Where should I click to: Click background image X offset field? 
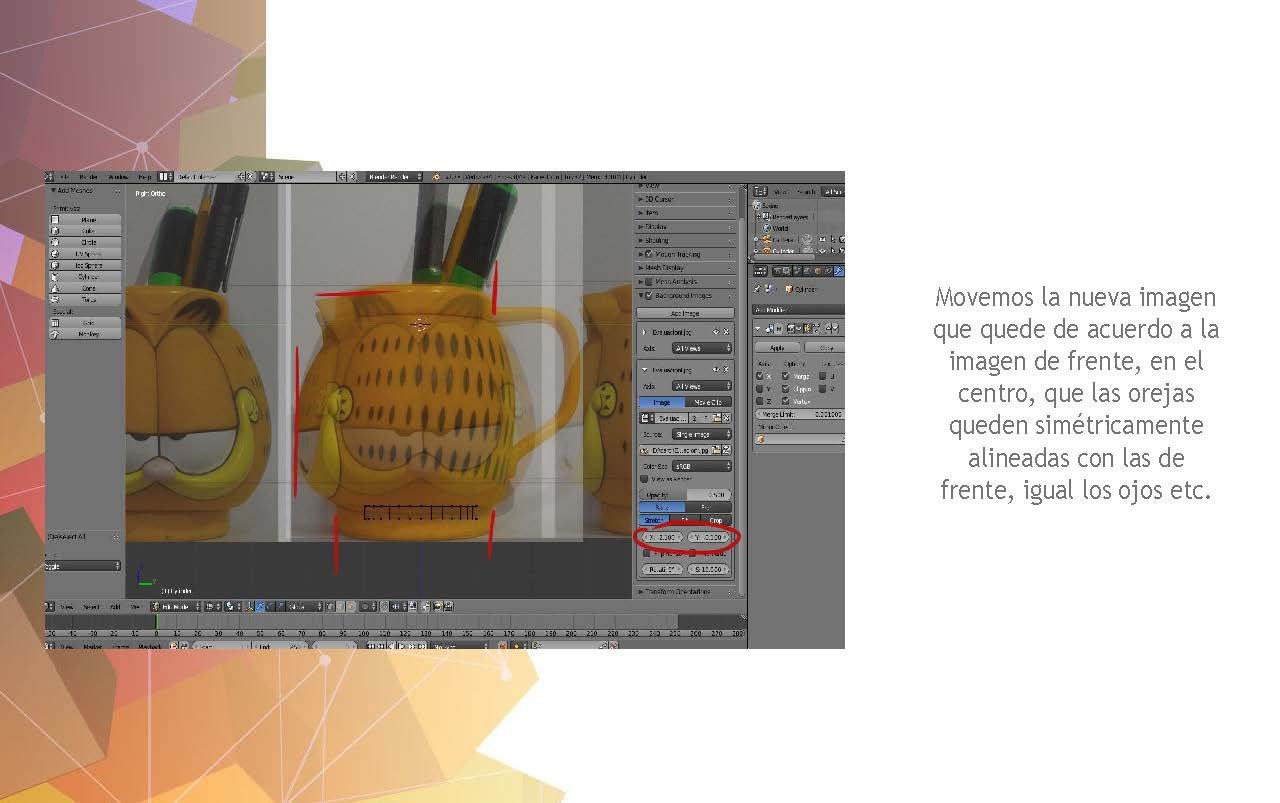664,537
